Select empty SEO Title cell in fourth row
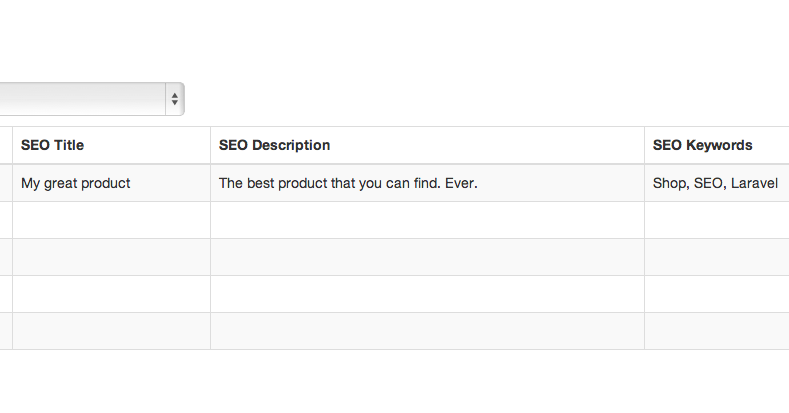 110,294
